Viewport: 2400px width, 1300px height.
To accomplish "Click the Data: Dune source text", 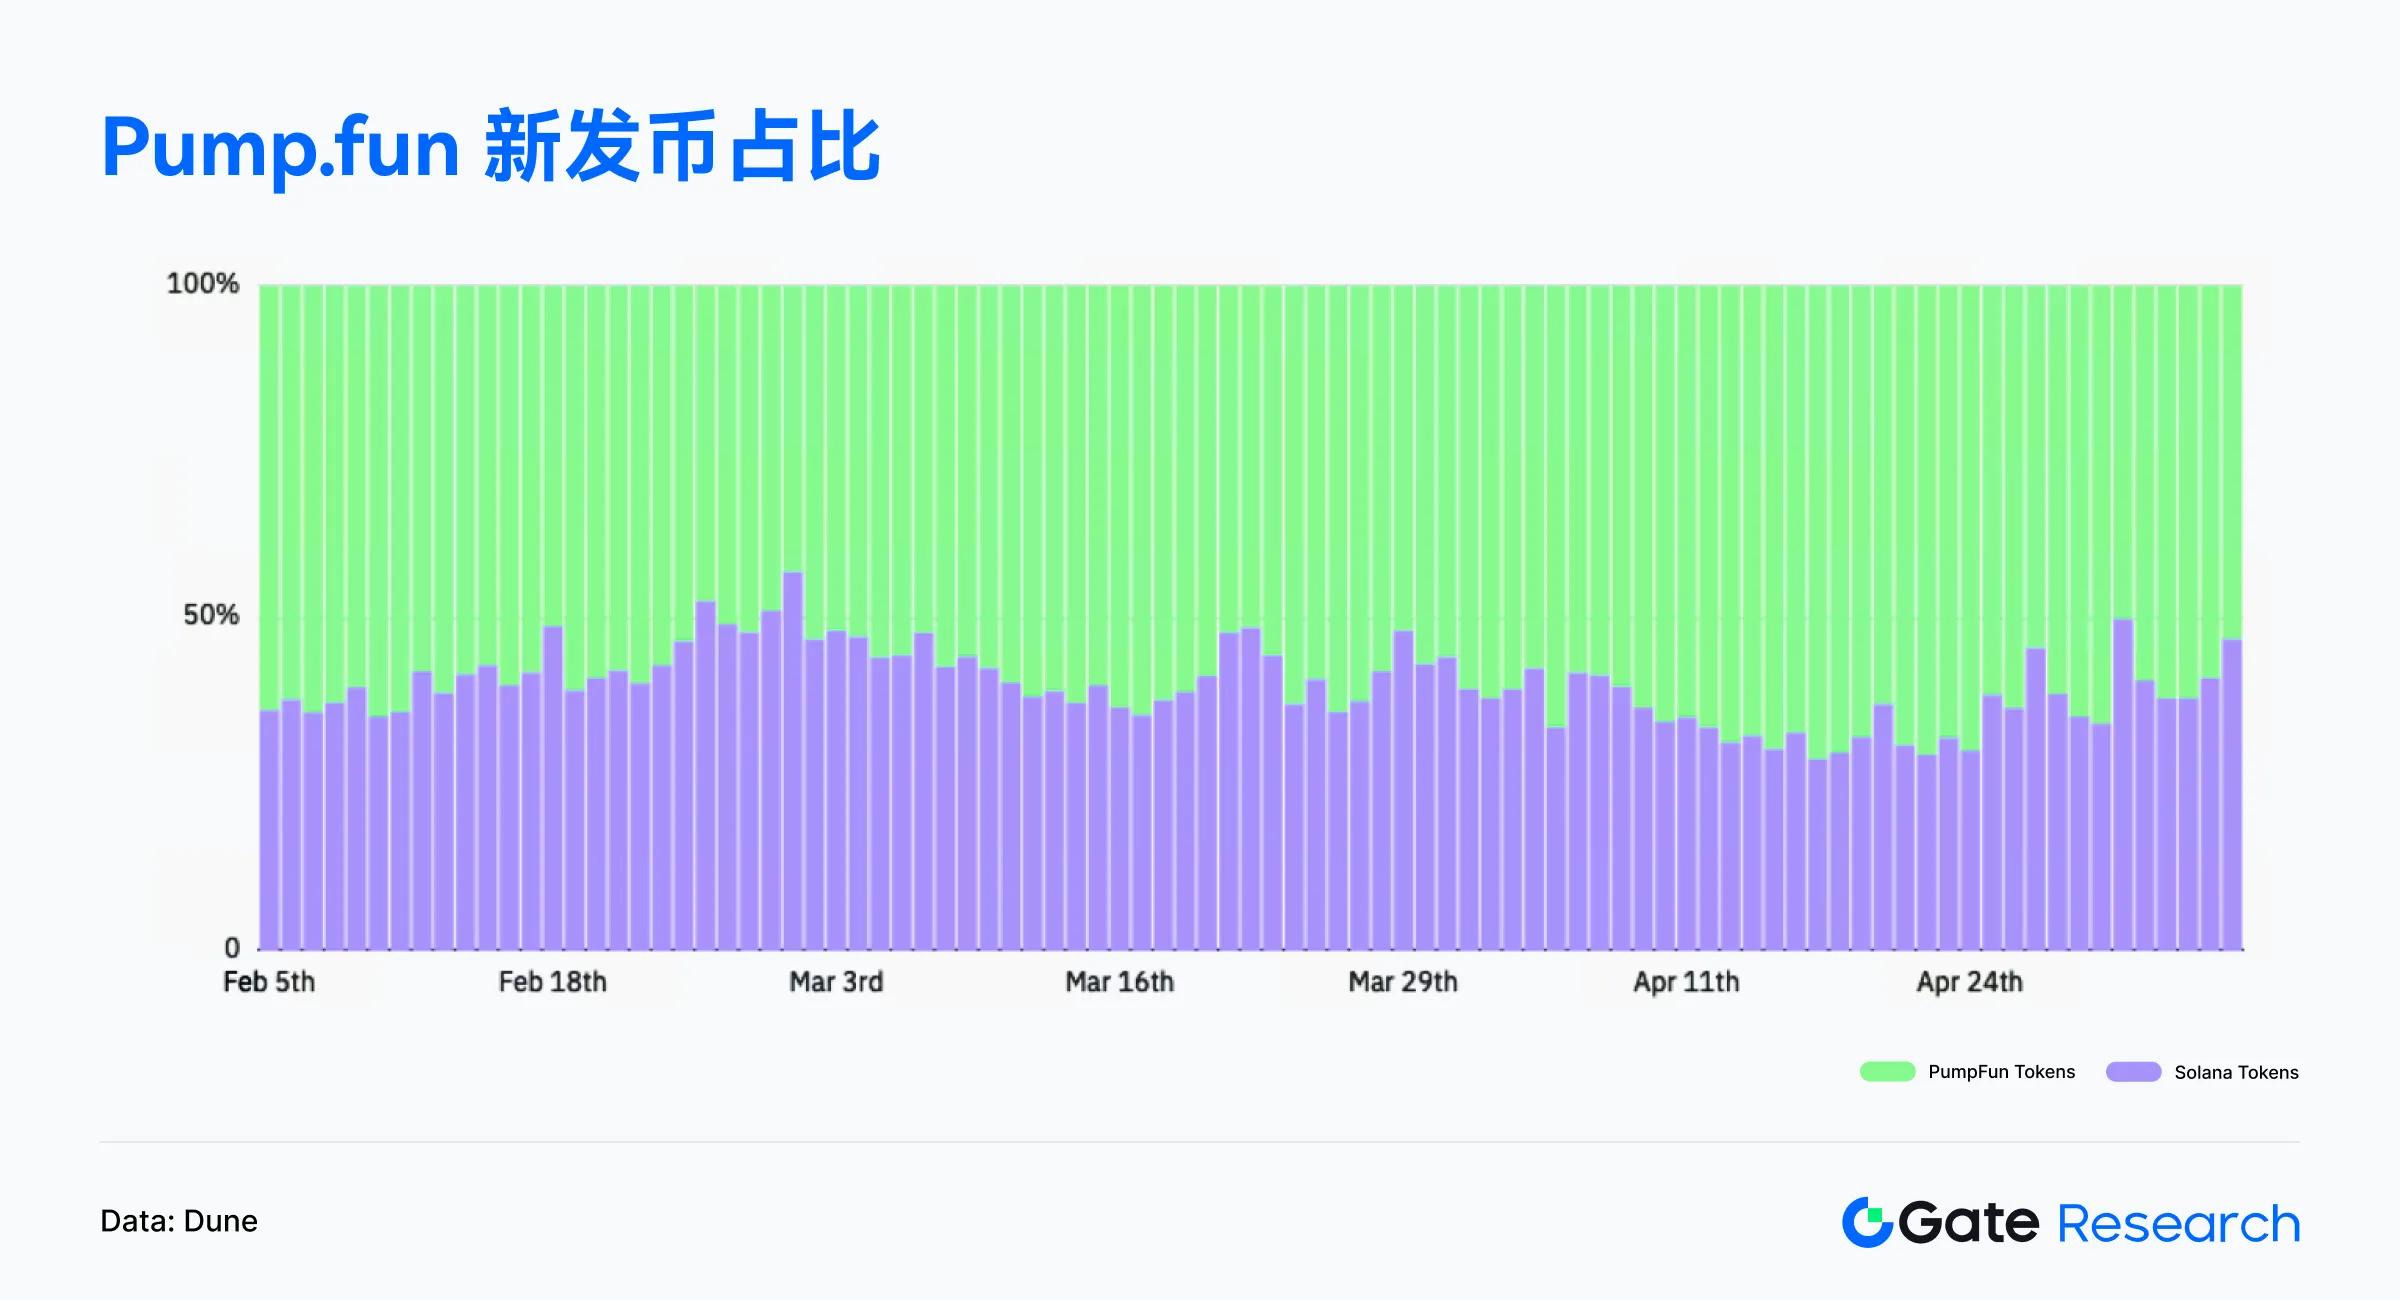I will tap(179, 1221).
